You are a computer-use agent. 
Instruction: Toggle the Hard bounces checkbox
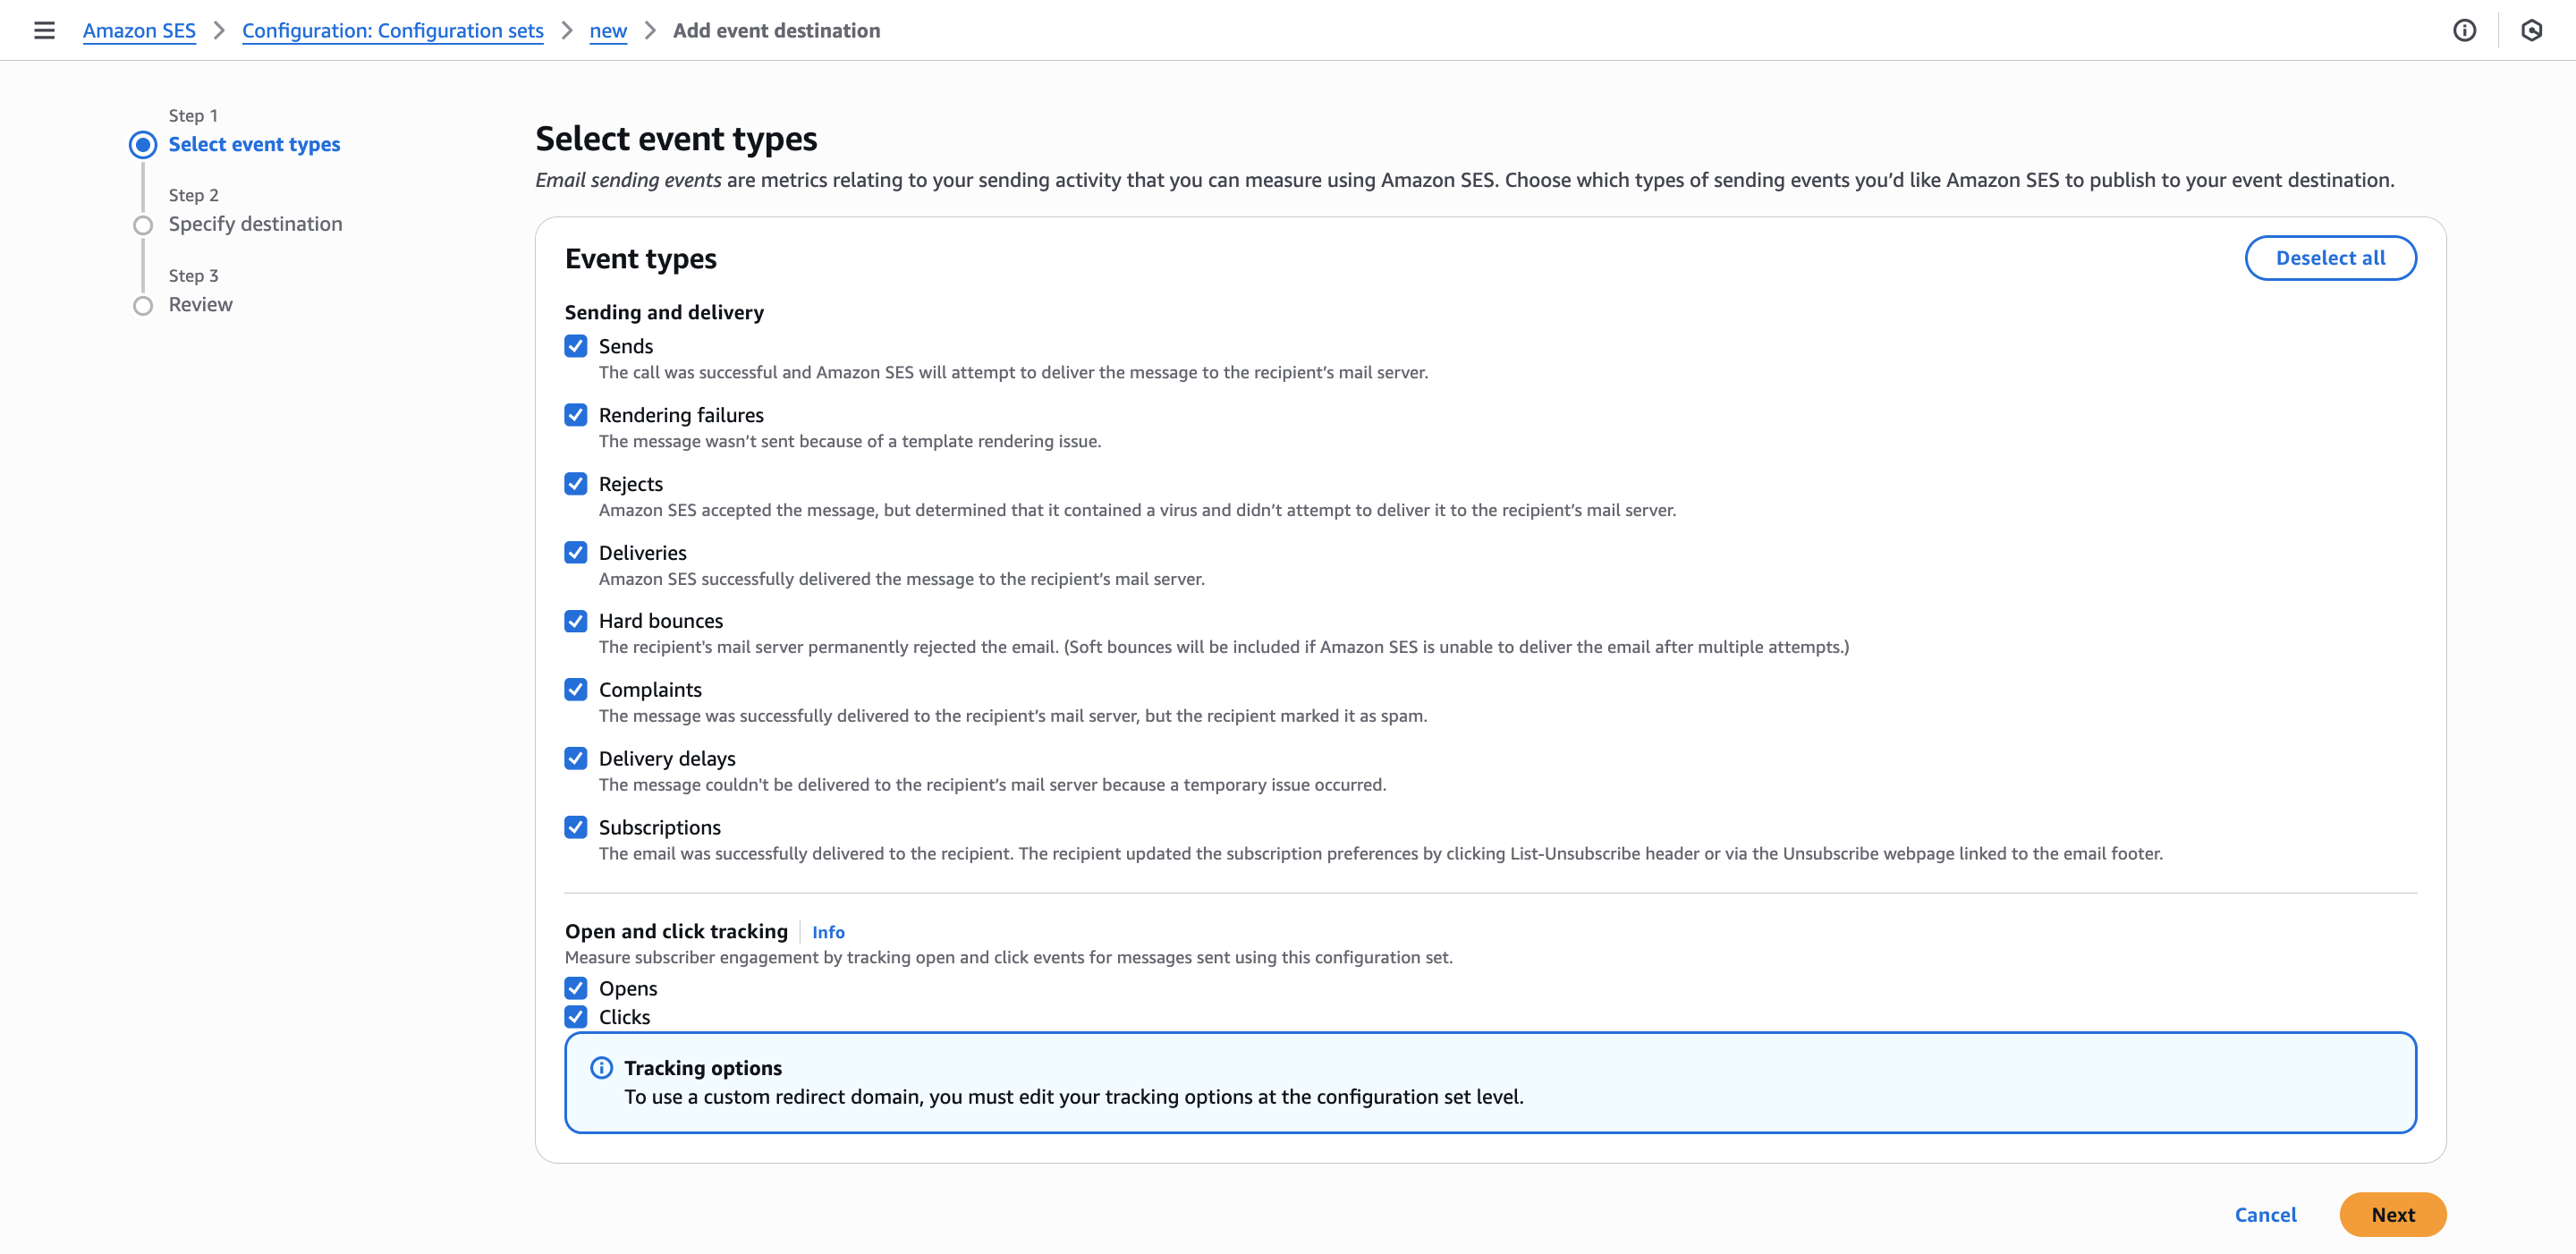point(576,621)
